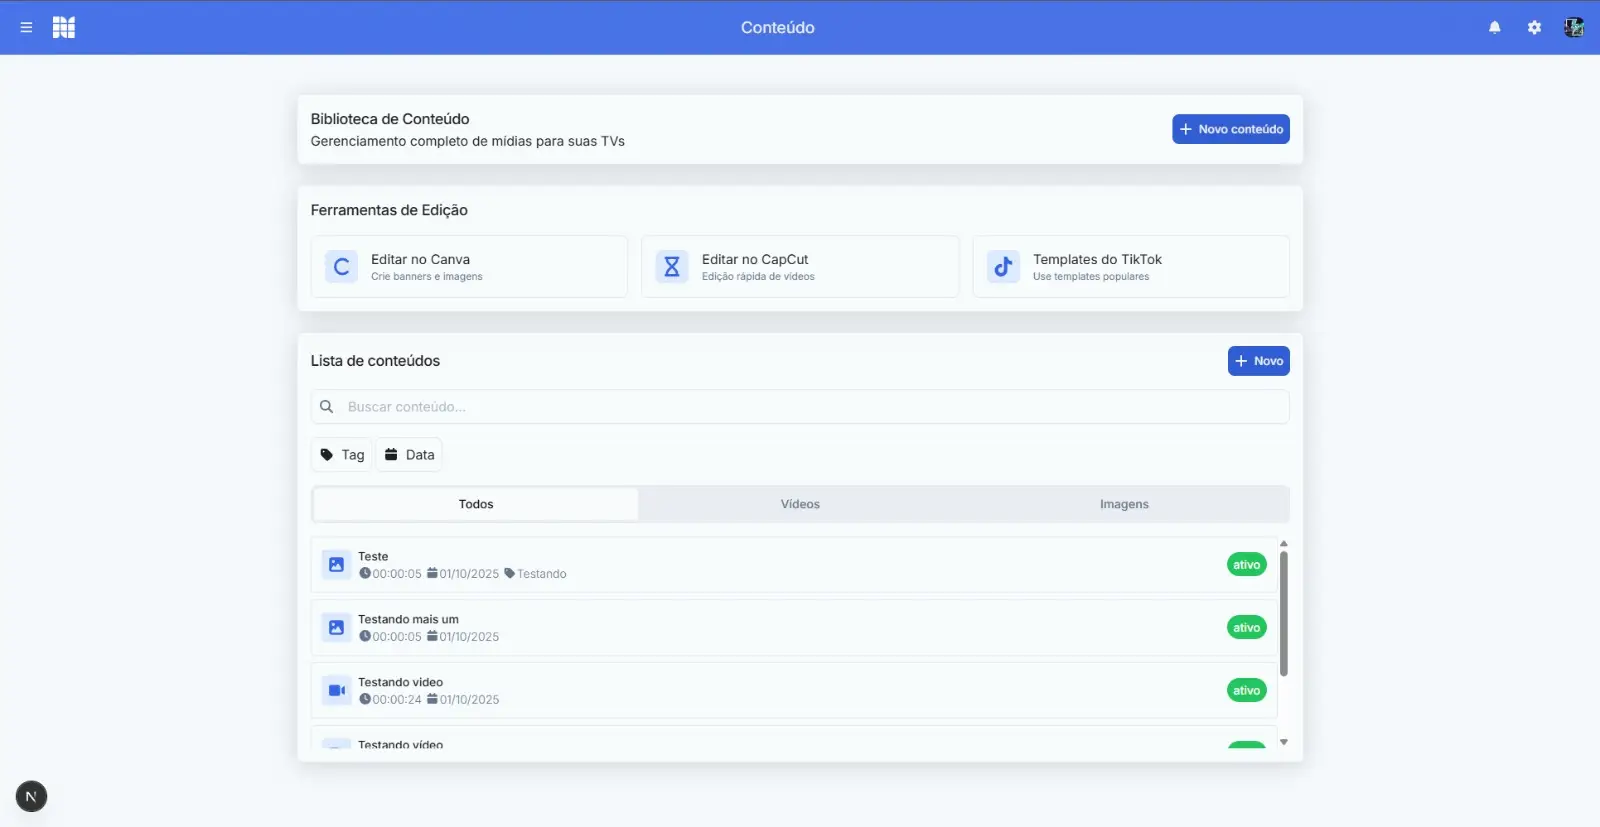The width and height of the screenshot is (1600, 827).
Task: Click the Canva icon
Action: pos(341,267)
